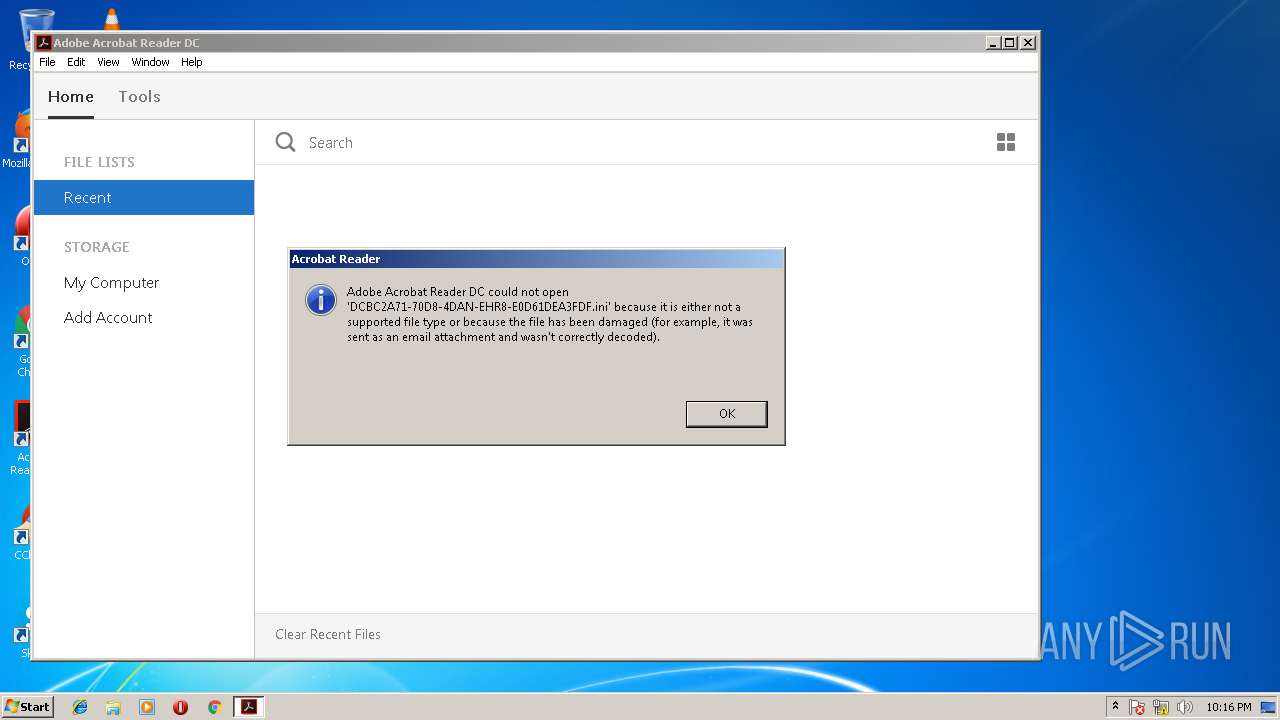Open the Window menu

click(x=150, y=62)
